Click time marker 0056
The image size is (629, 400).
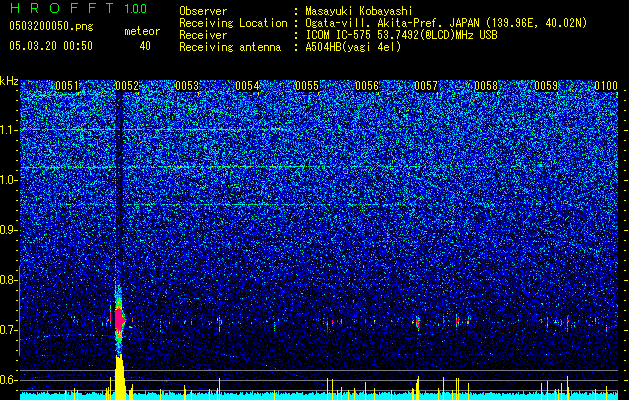click(367, 86)
